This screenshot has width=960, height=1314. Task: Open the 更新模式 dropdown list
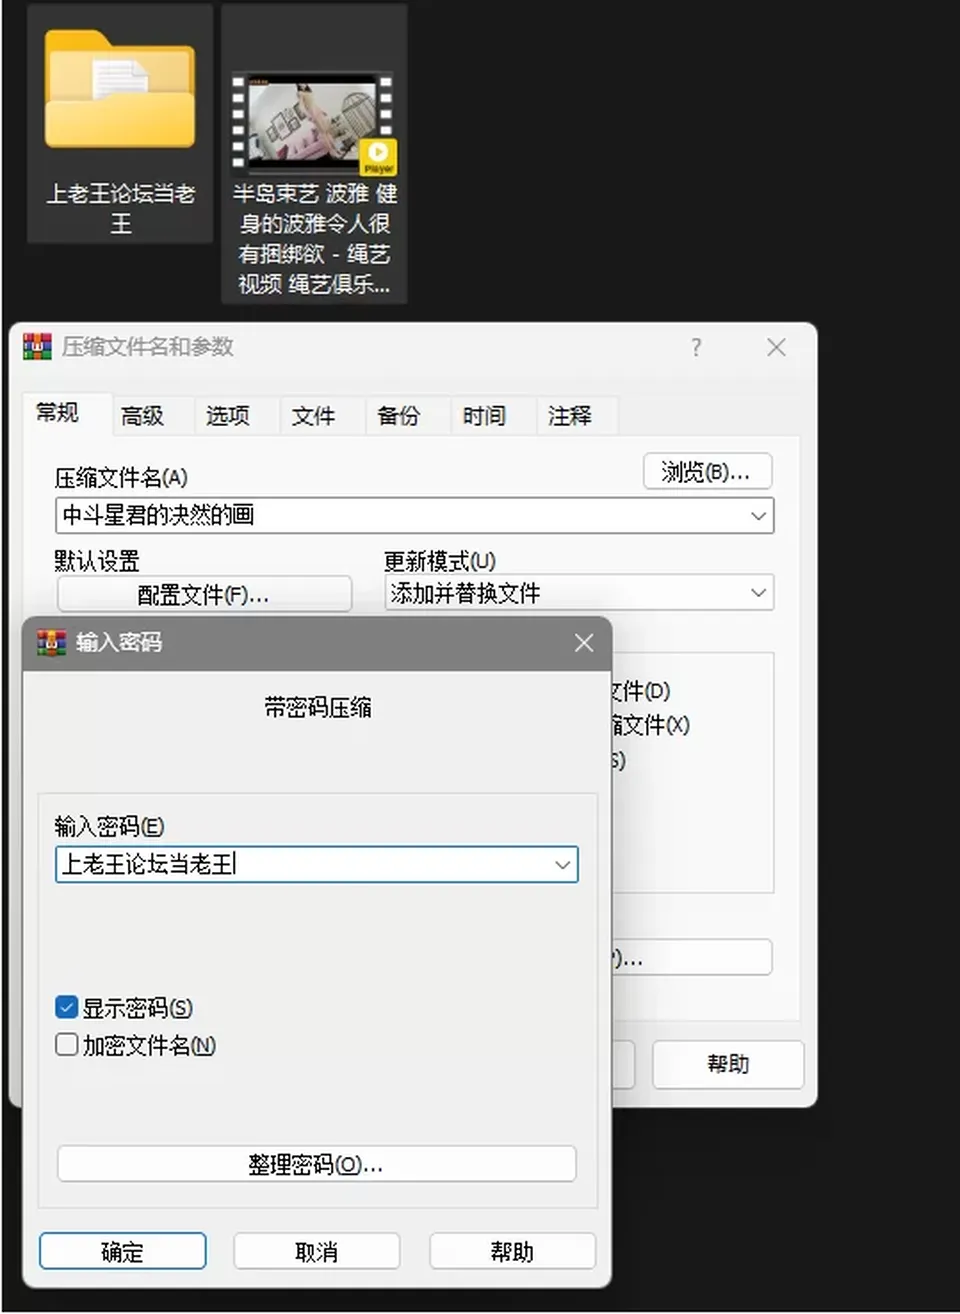(580, 593)
